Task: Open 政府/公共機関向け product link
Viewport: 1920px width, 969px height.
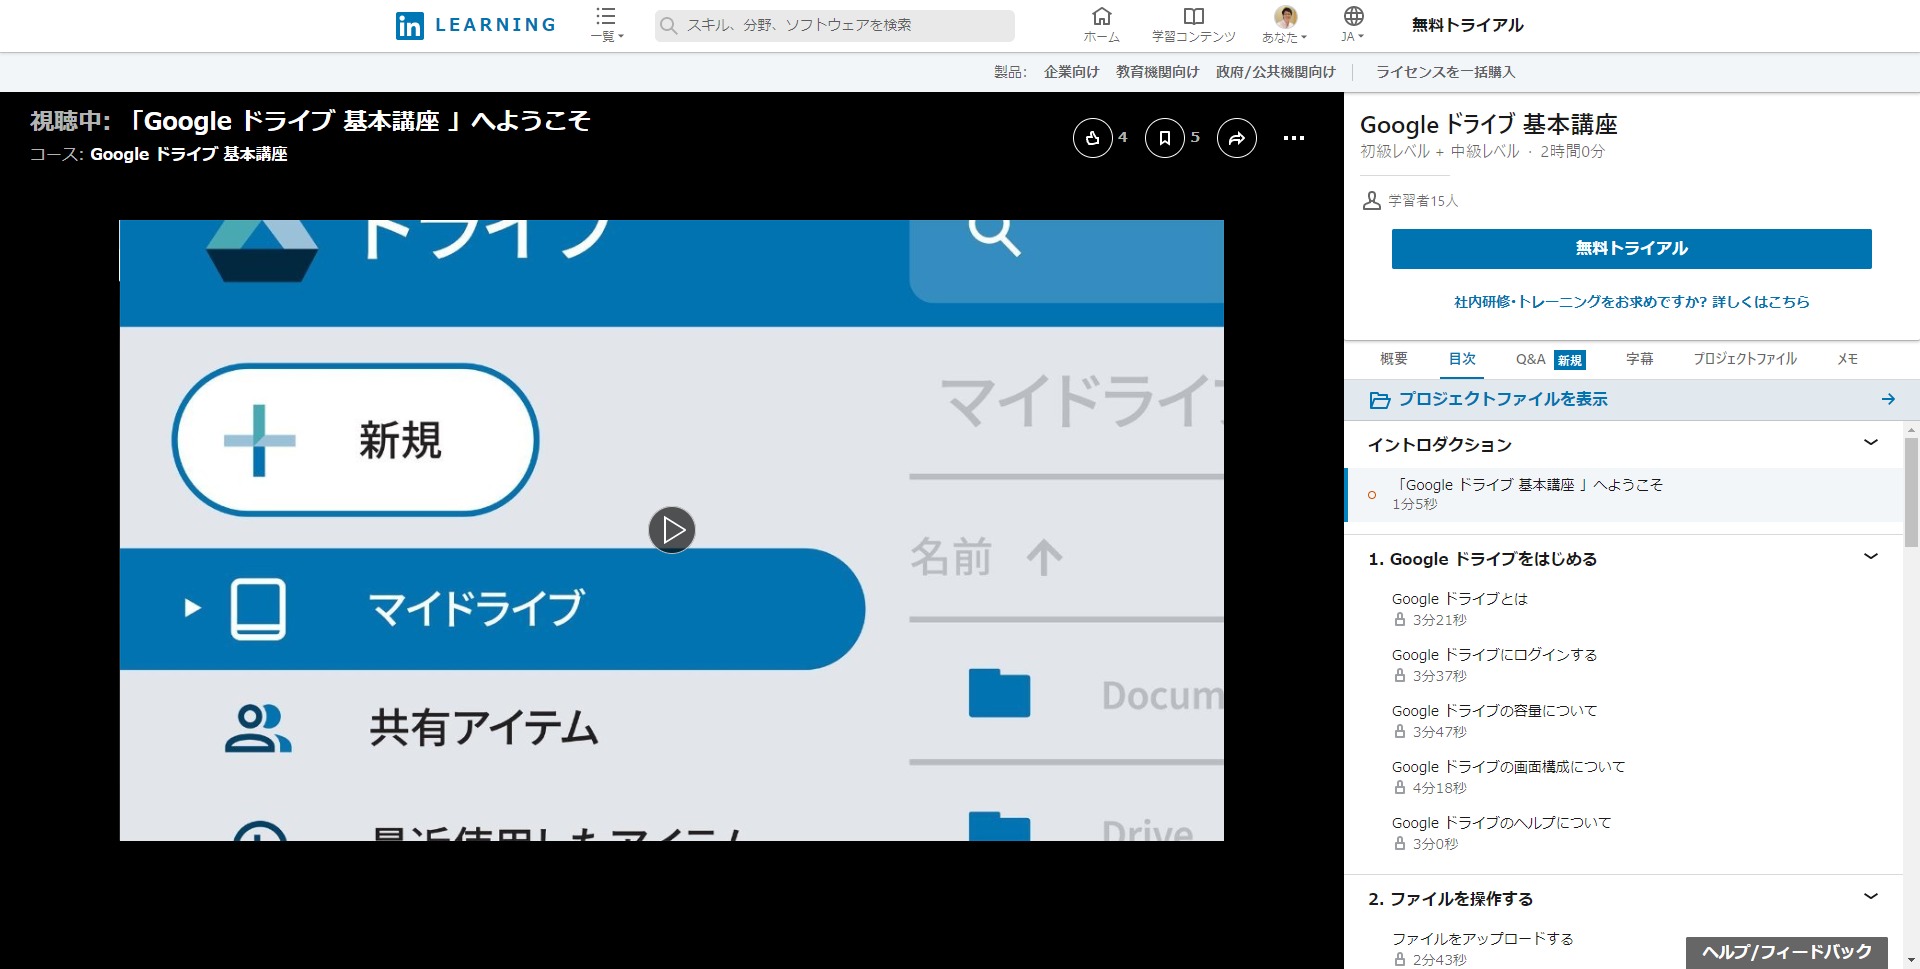Action: (1275, 72)
